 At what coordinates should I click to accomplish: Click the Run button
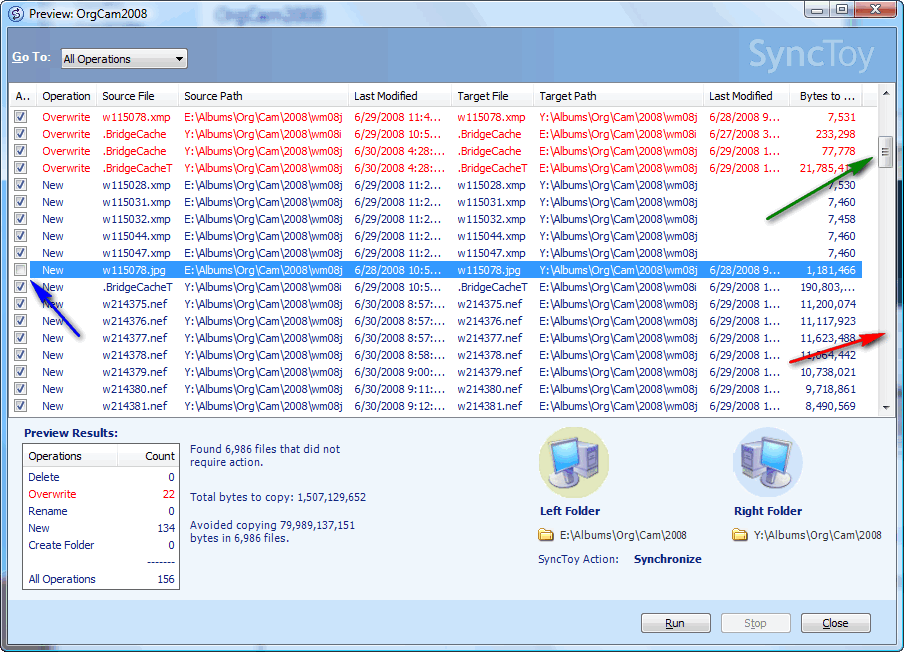675,623
